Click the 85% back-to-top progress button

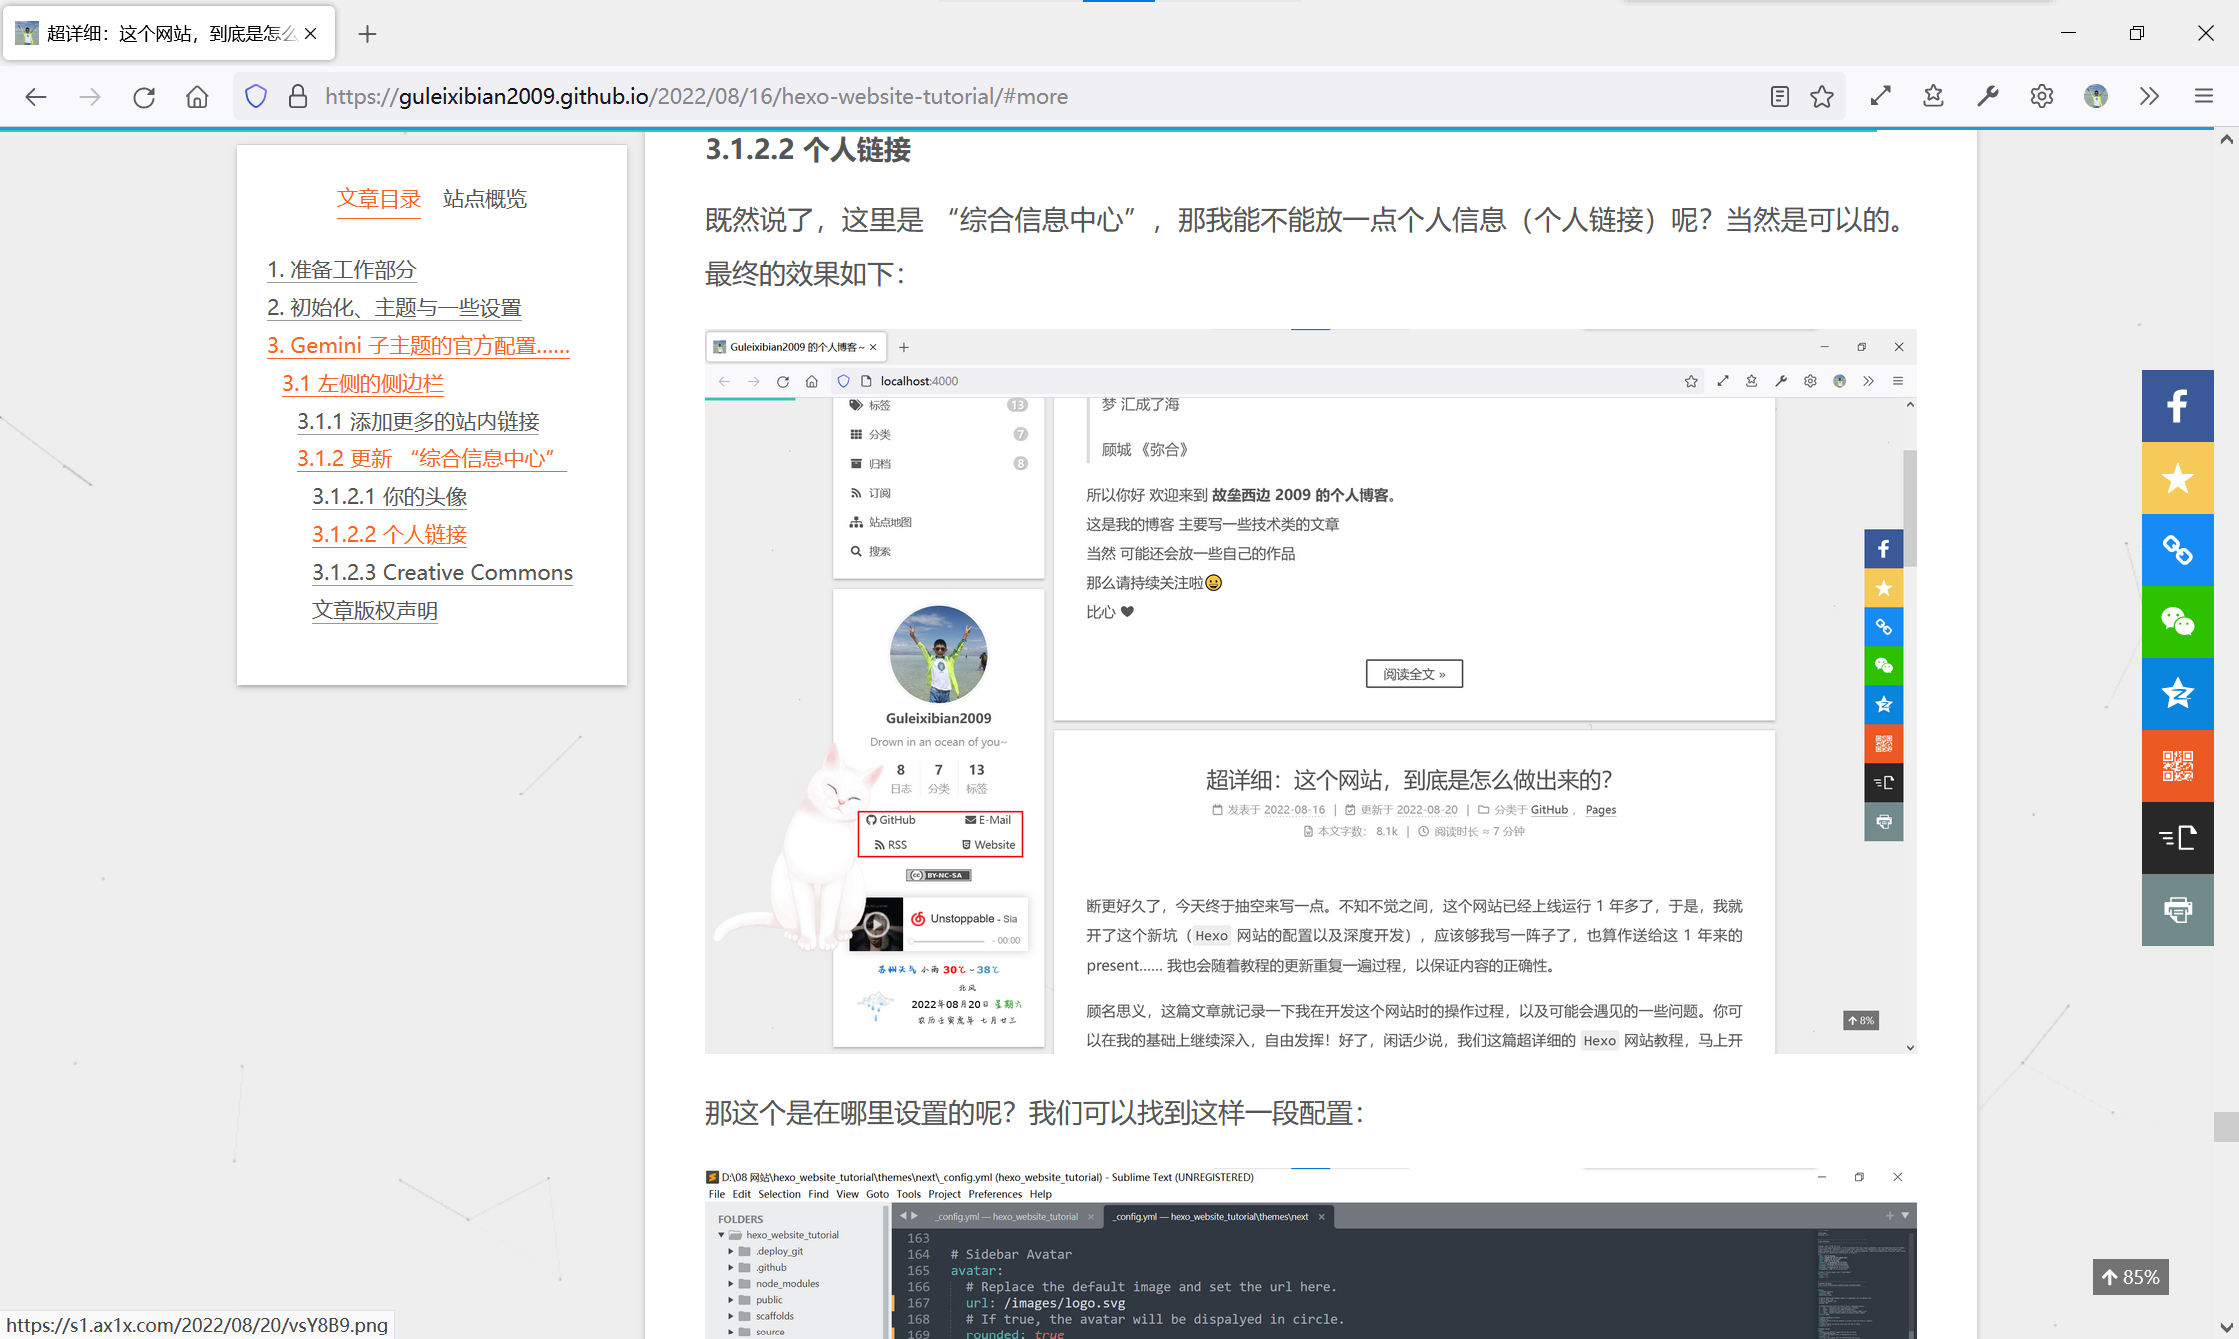point(2130,1277)
